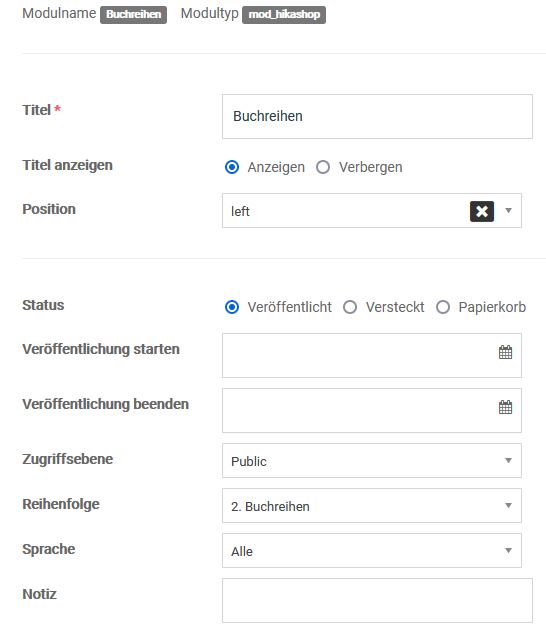Image resolution: width=546 pixels, height=632 pixels.
Task: Click the Titel anzeigen label
Action: [x=67, y=165]
